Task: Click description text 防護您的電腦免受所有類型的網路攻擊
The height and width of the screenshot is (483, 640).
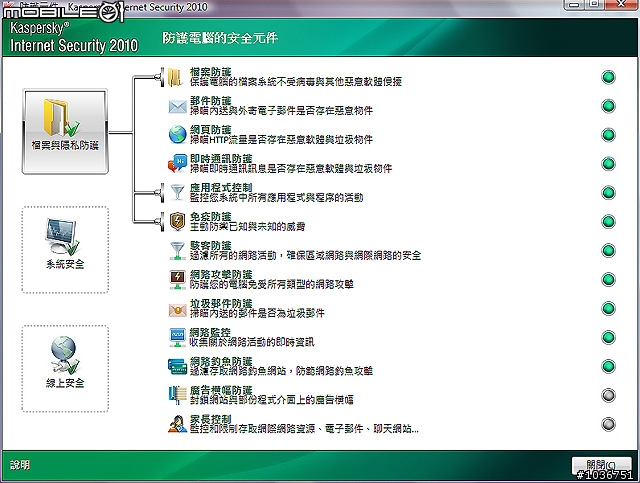Action: [271, 284]
